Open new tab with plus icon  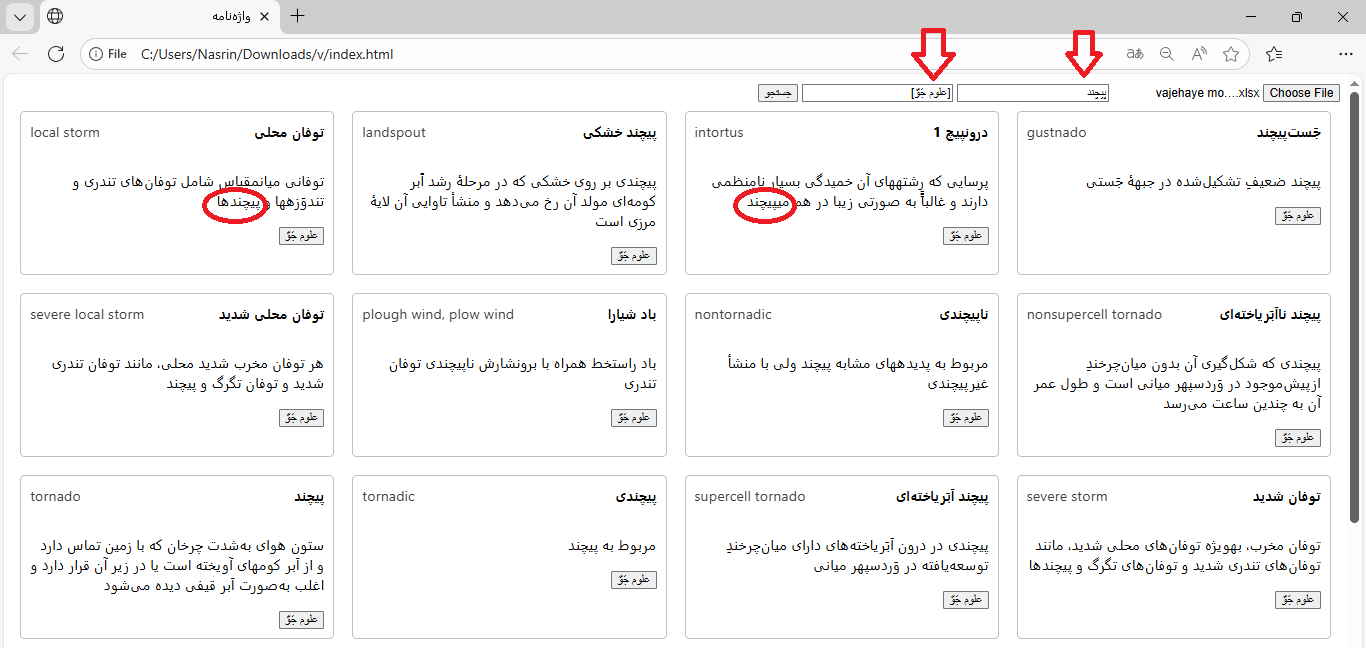(x=297, y=16)
